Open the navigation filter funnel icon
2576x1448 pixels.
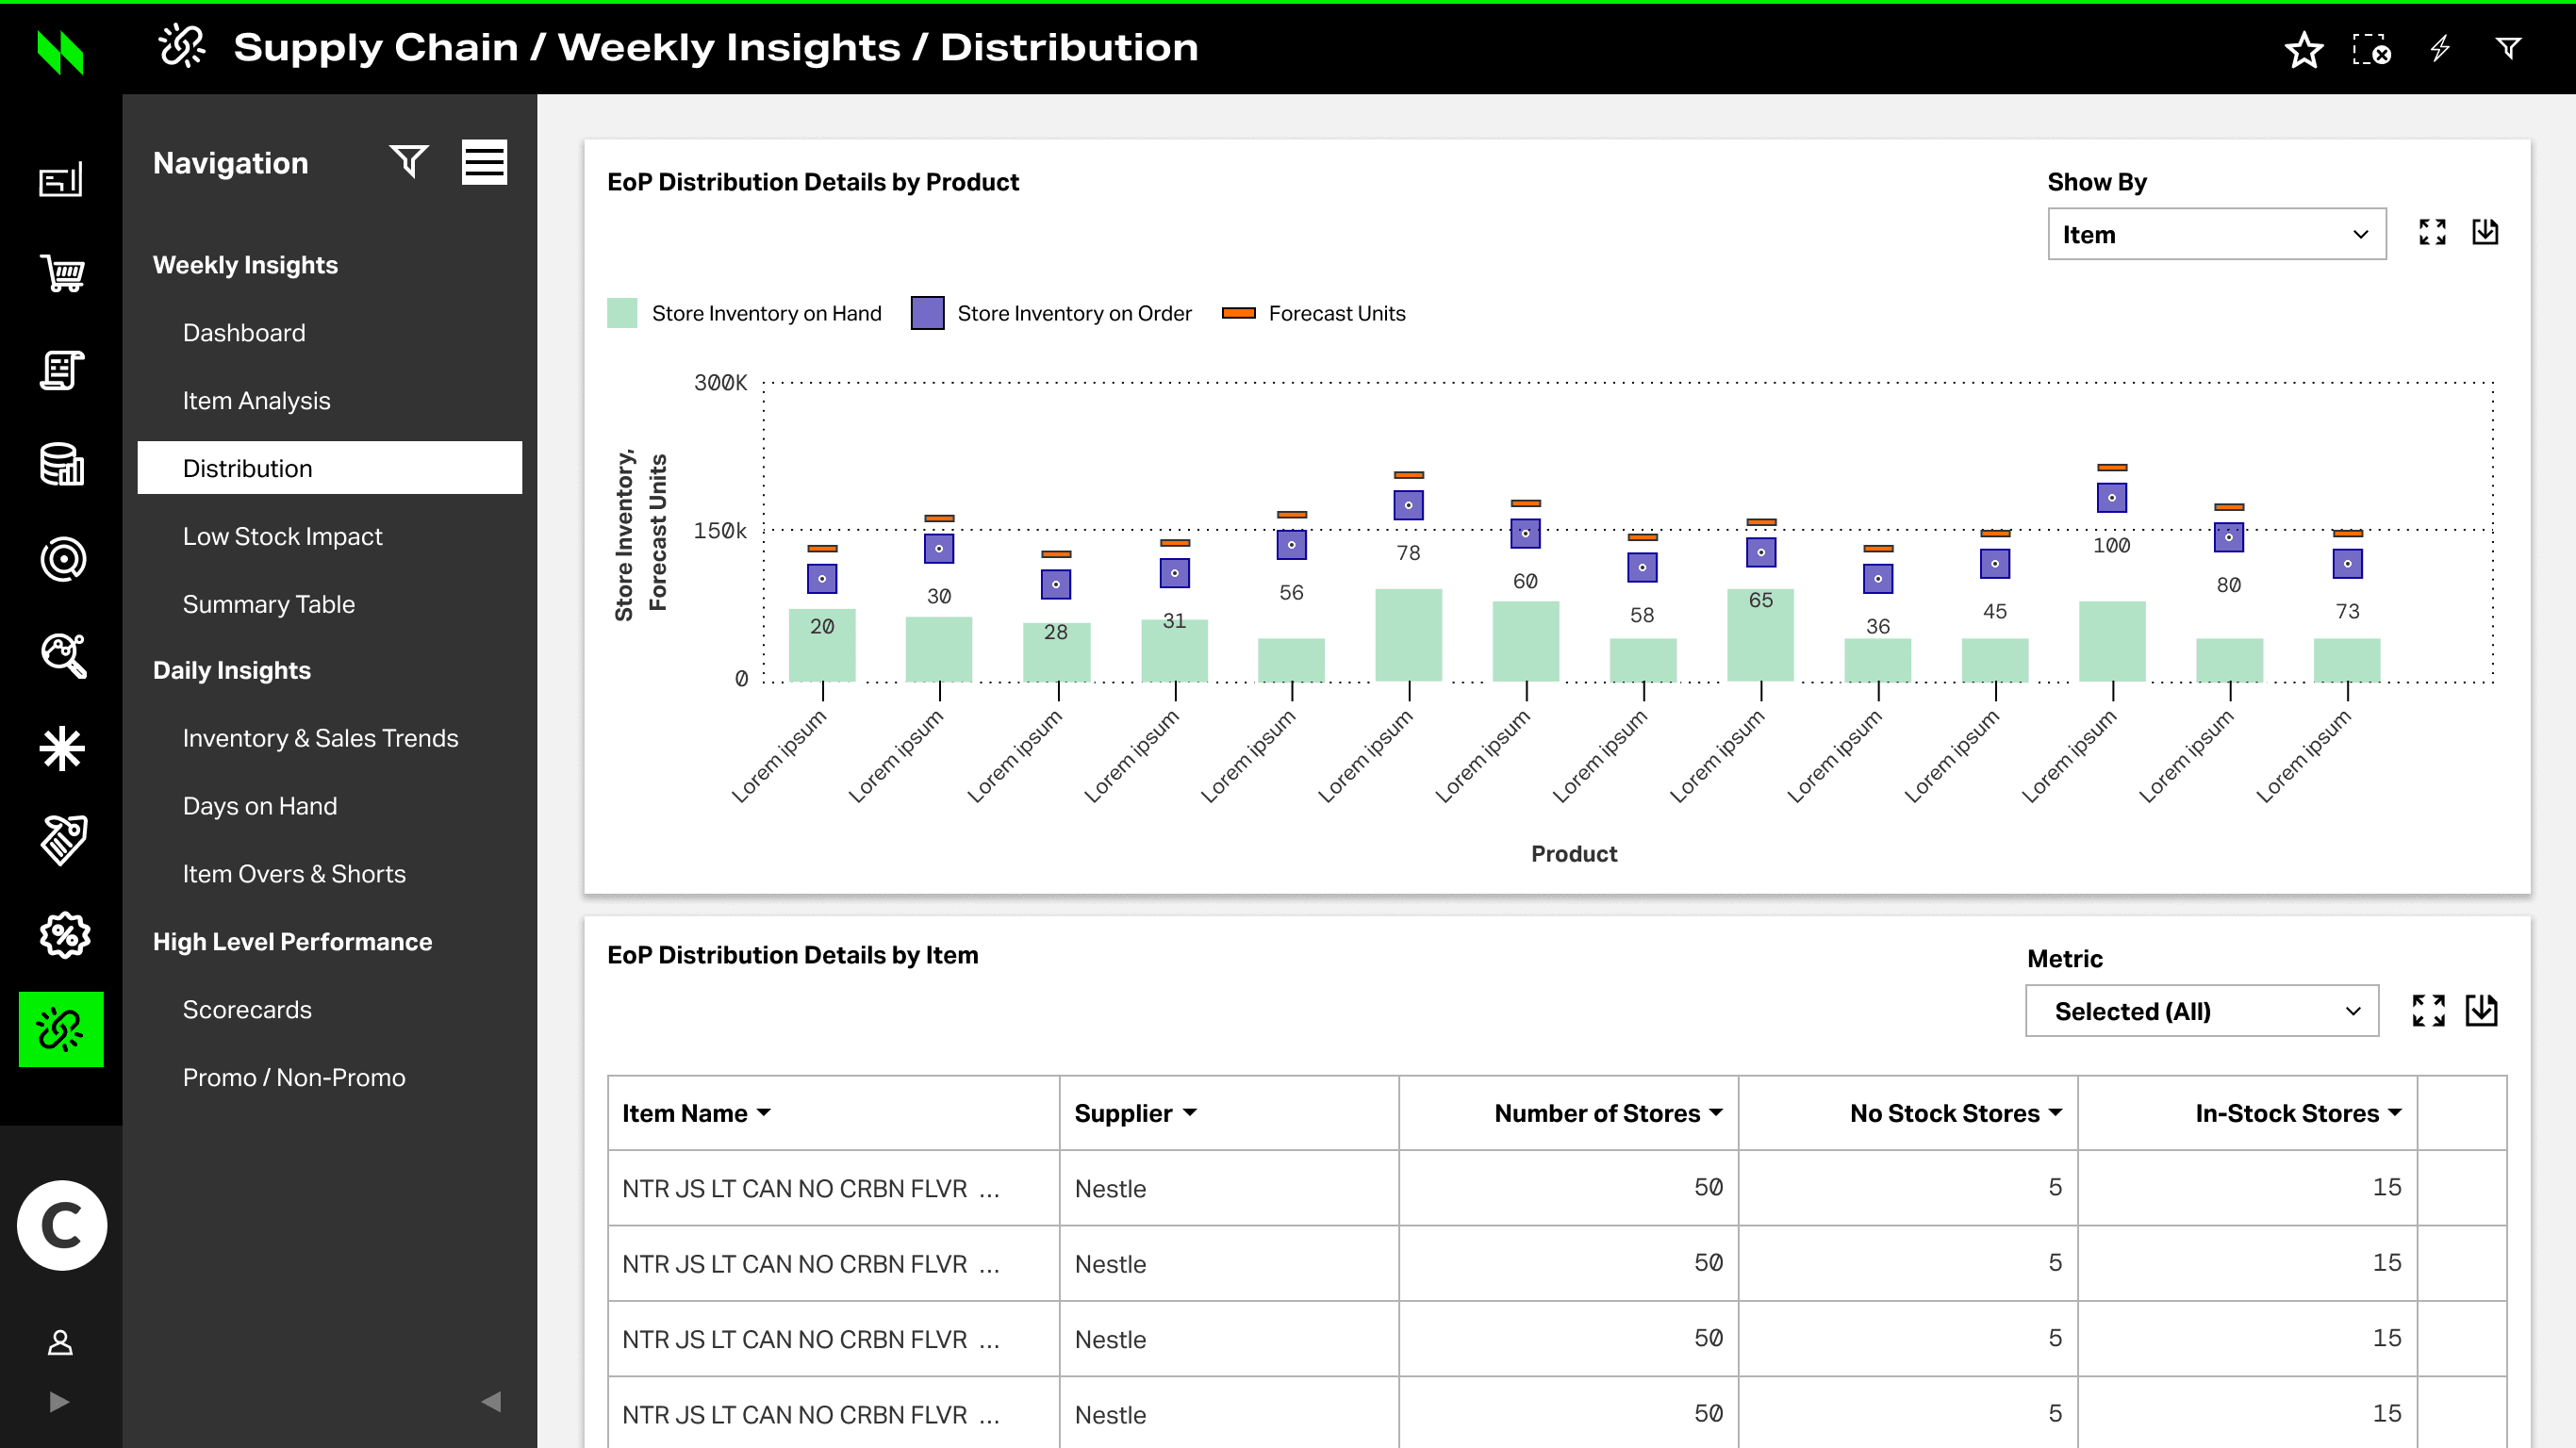(x=408, y=162)
